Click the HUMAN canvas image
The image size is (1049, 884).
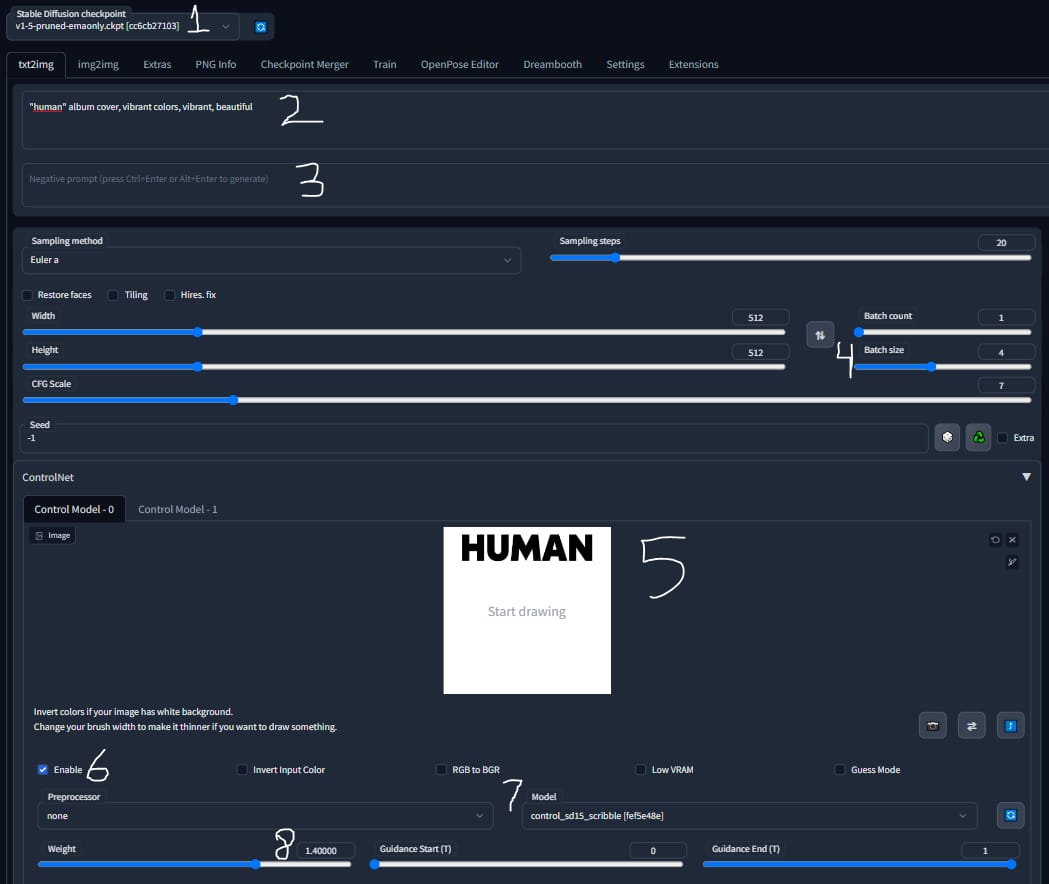point(527,610)
